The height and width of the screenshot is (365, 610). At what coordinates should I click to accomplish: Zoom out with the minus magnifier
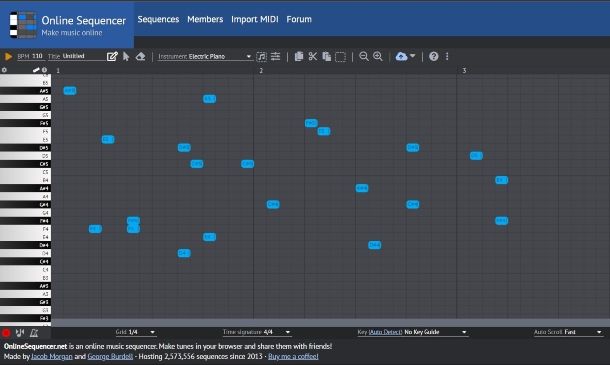[x=364, y=56]
